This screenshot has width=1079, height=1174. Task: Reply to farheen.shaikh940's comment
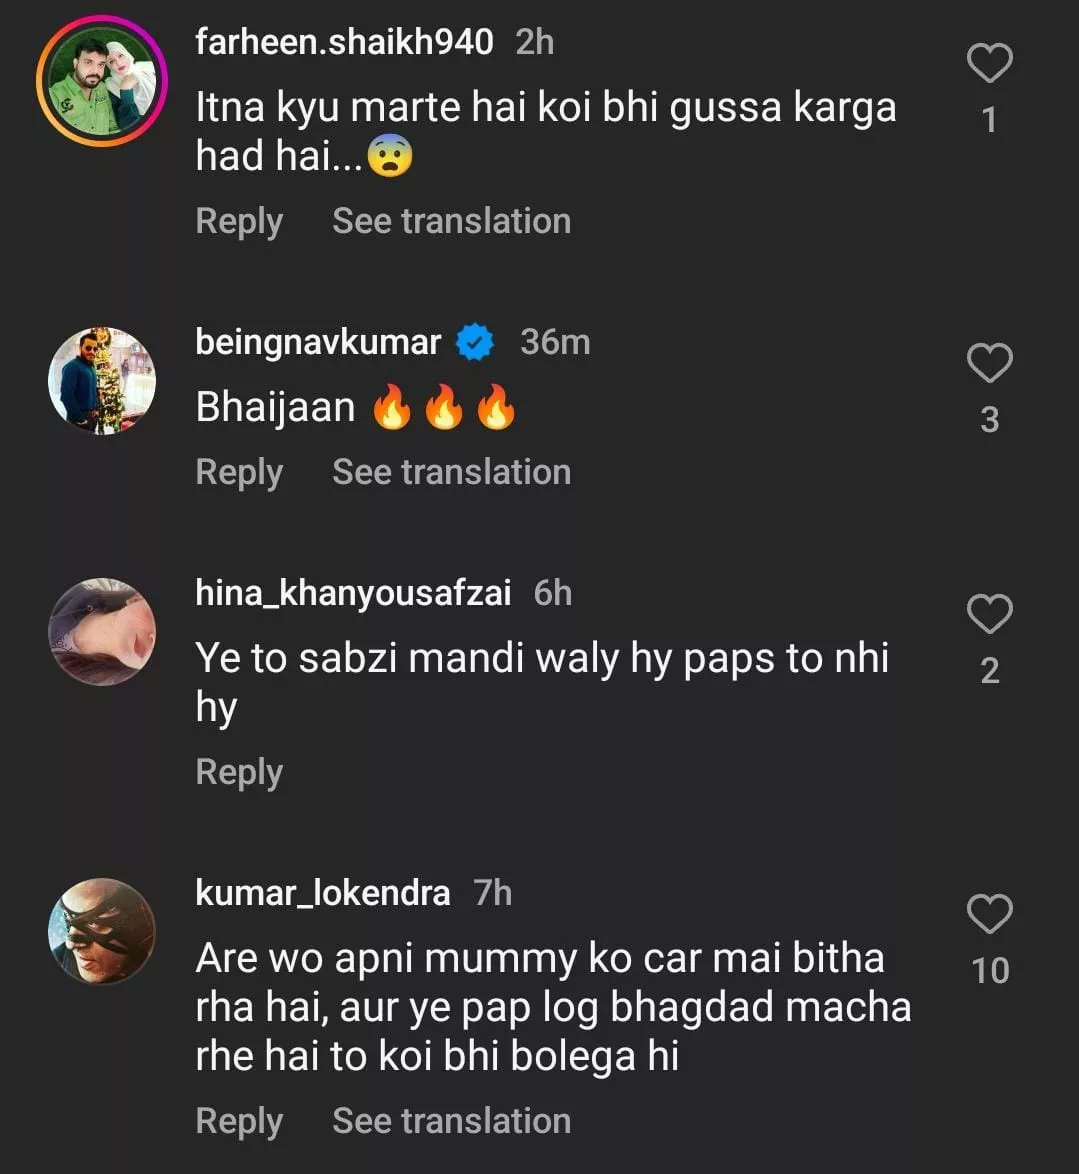(239, 221)
